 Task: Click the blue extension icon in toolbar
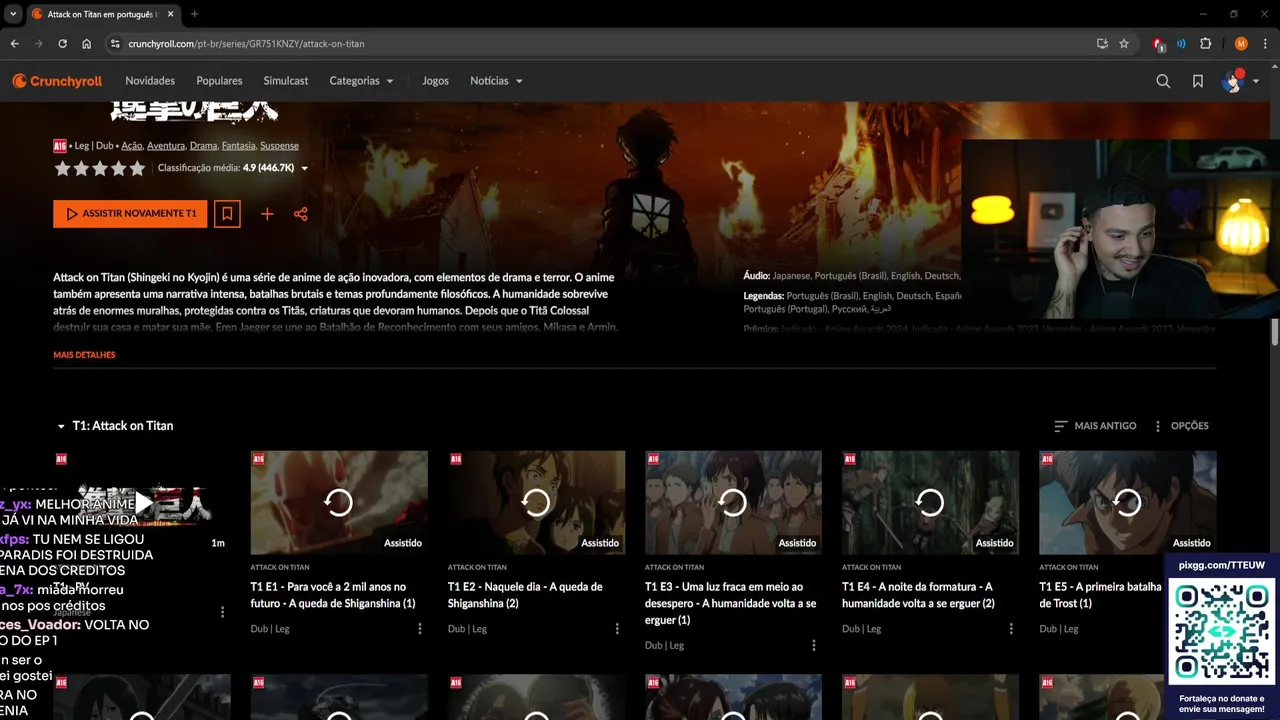pos(1181,44)
